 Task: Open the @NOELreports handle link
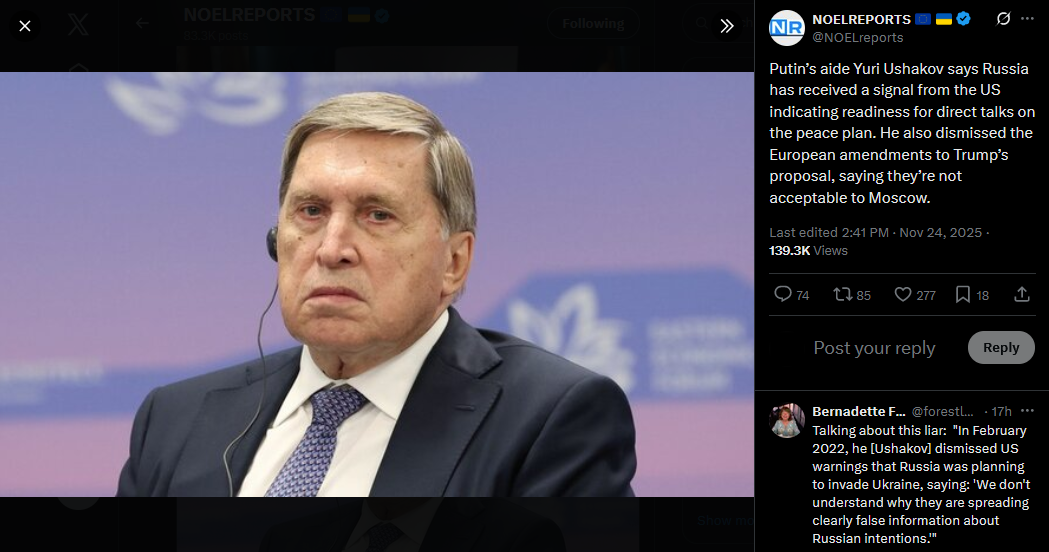pyautogui.click(x=858, y=37)
